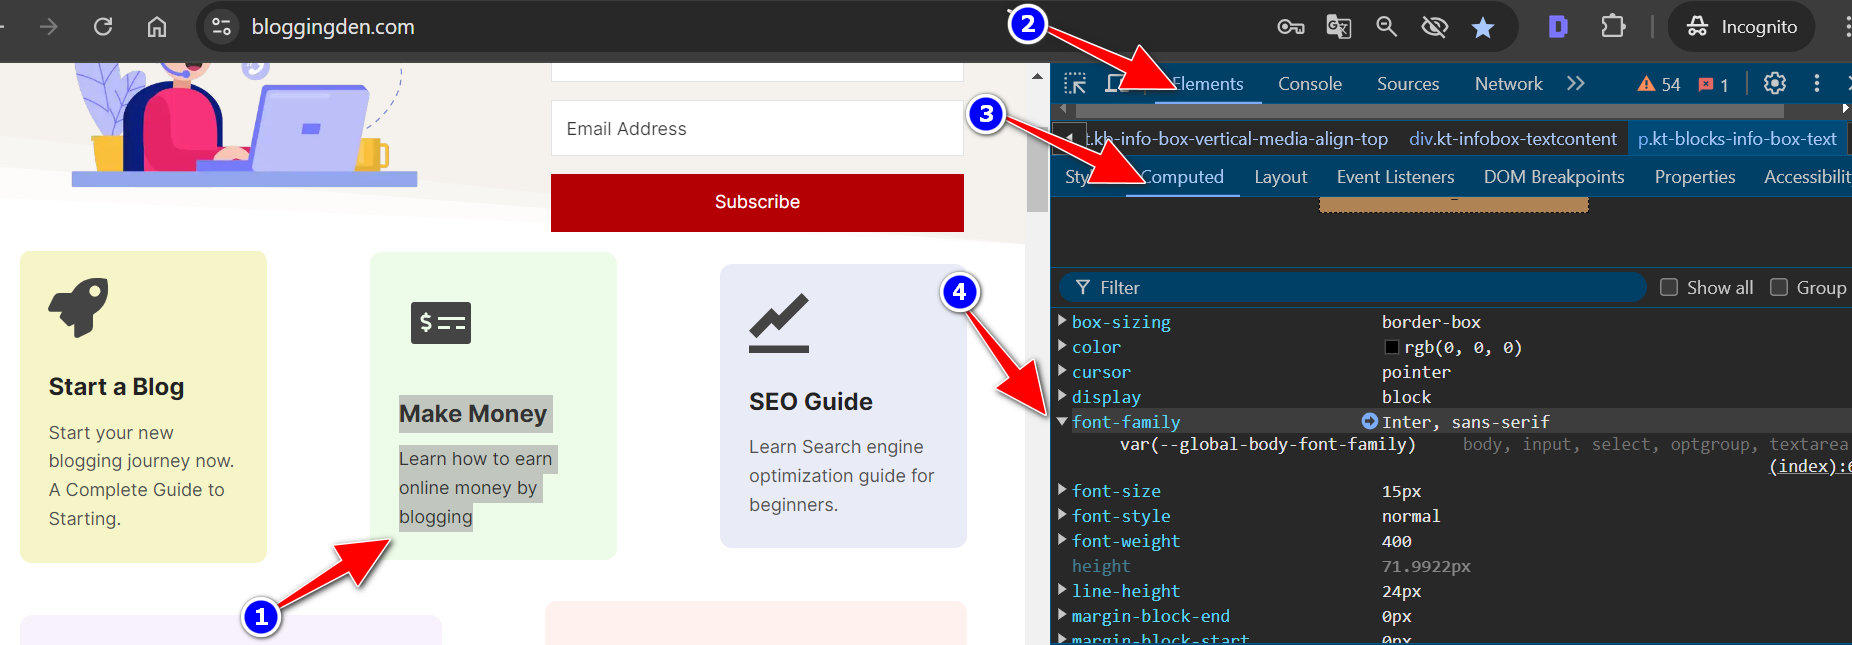Click the page scrollbar up arrow
Image resolution: width=1852 pixels, height=645 pixels.
(x=1037, y=76)
